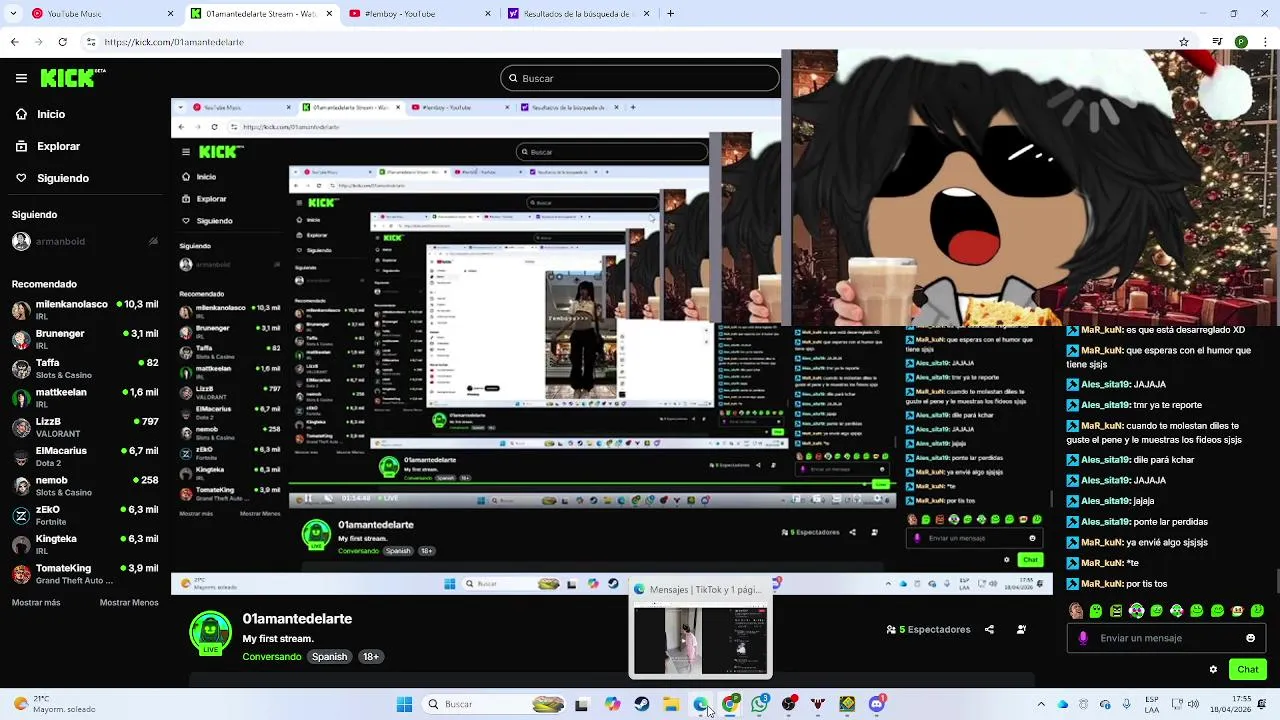The image size is (1280, 720).
Task: View site information icon beside the URL
Action: pyautogui.click(x=91, y=42)
